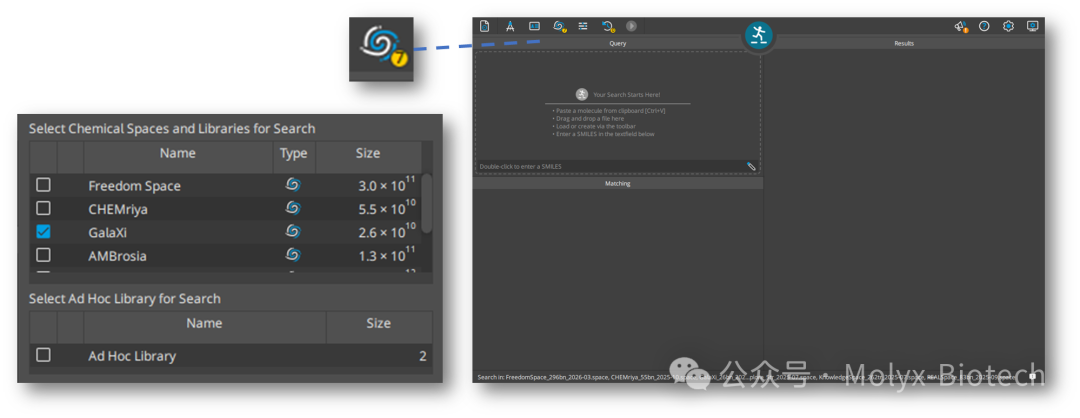The width and height of the screenshot is (1080, 418).
Task: Click Size header in Ad Hoc table
Action: pos(379,324)
